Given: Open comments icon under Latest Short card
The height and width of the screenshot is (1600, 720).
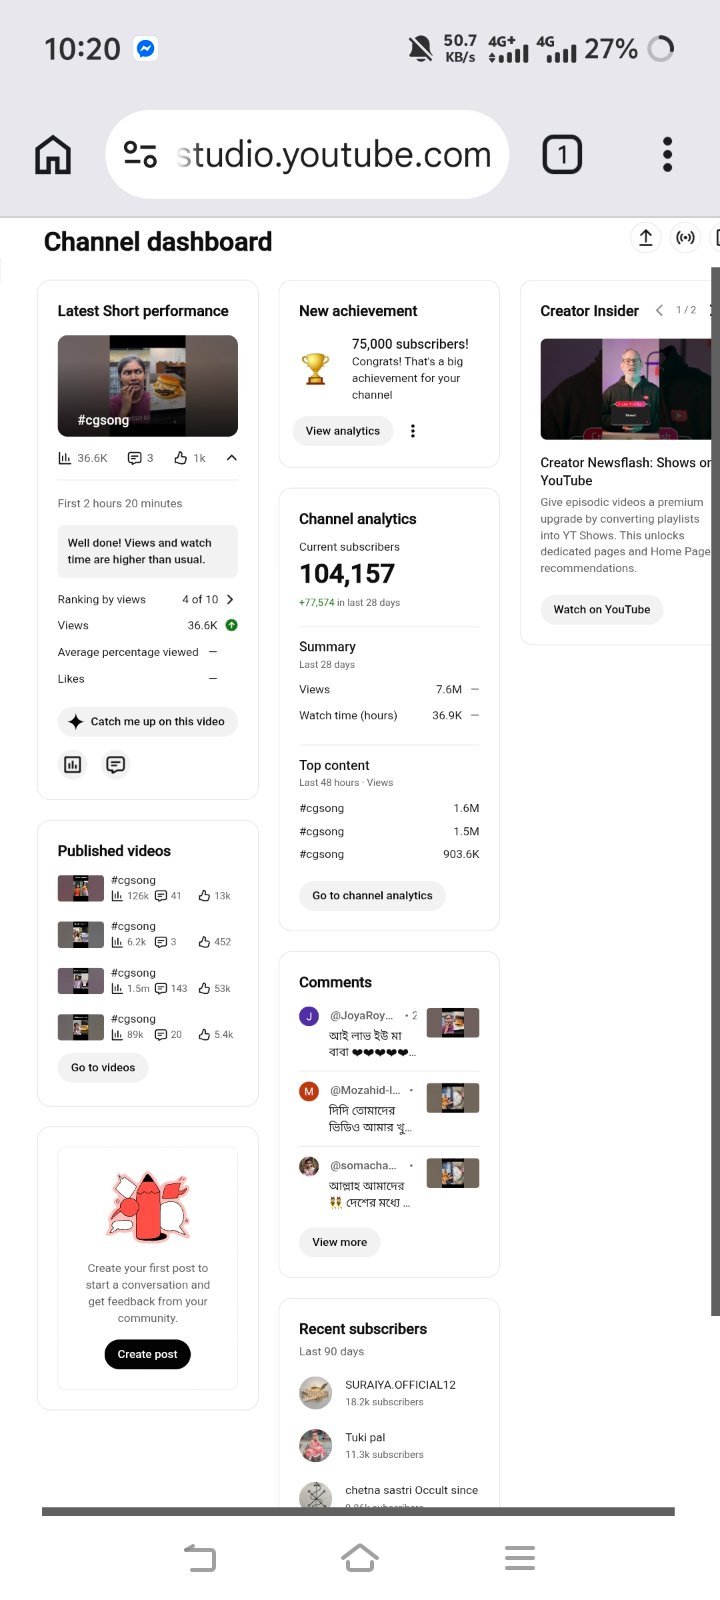Looking at the screenshot, I should click(116, 764).
